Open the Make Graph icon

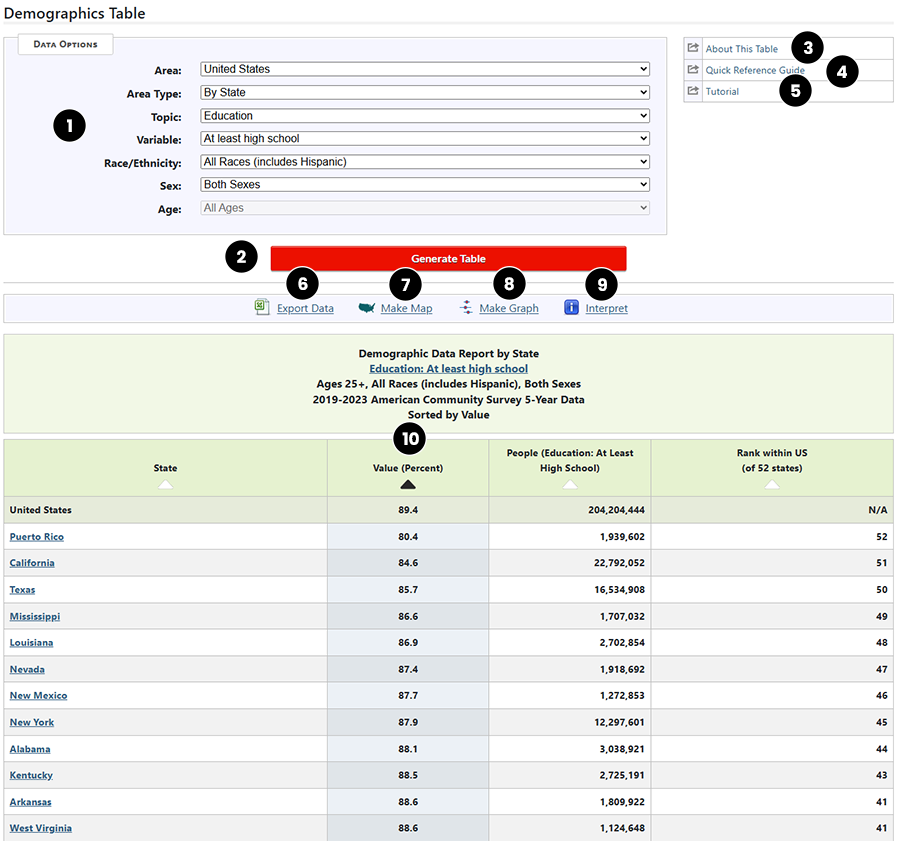466,307
